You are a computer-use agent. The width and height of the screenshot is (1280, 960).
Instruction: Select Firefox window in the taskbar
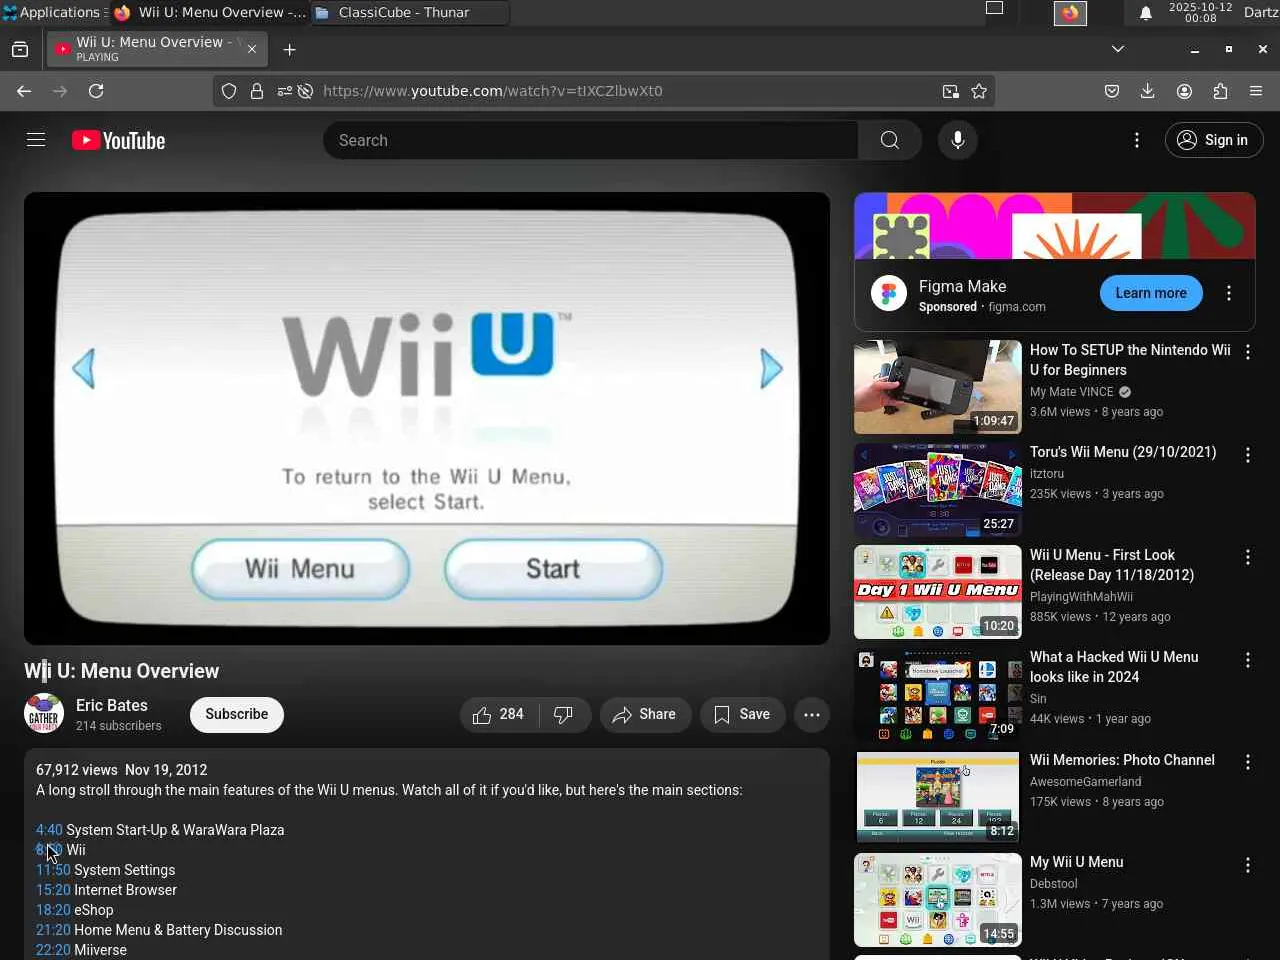[x=210, y=13]
